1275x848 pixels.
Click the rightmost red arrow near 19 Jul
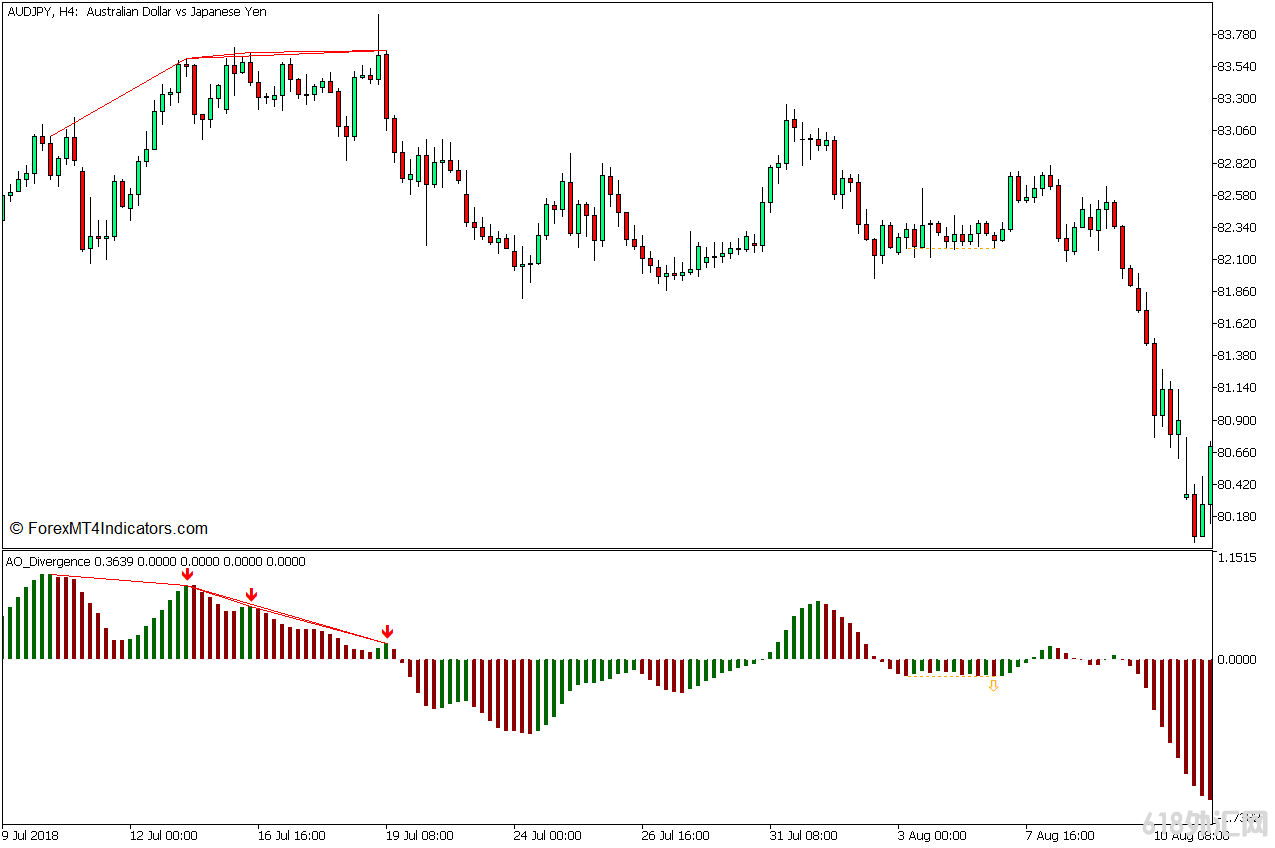coord(387,632)
